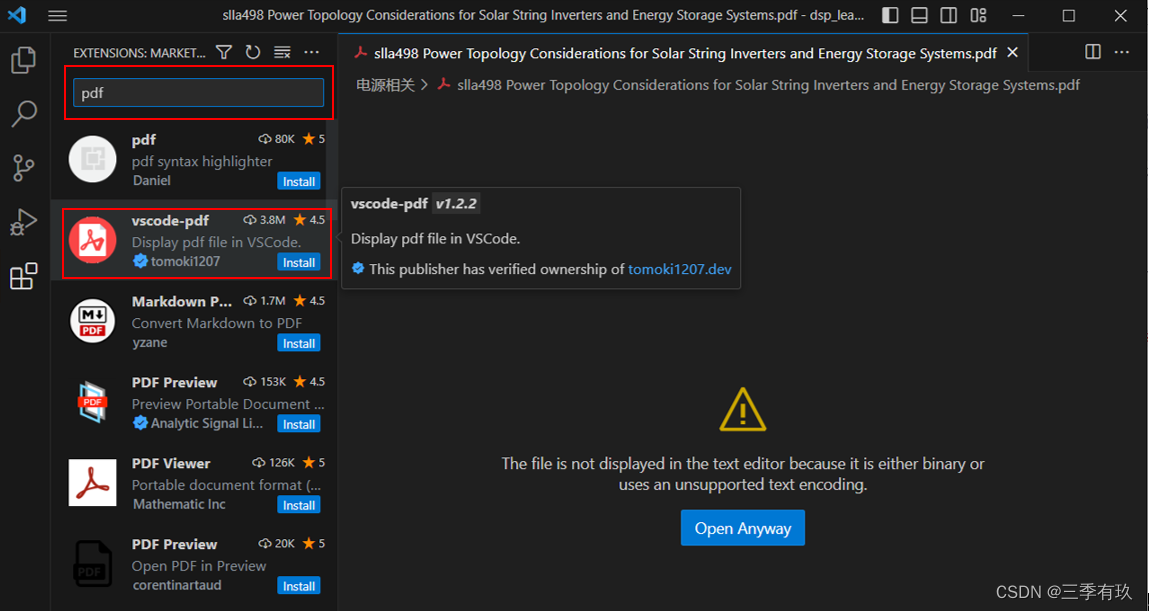This screenshot has width=1149, height=611.
Task: Open the filter for extension search results
Action: point(223,52)
